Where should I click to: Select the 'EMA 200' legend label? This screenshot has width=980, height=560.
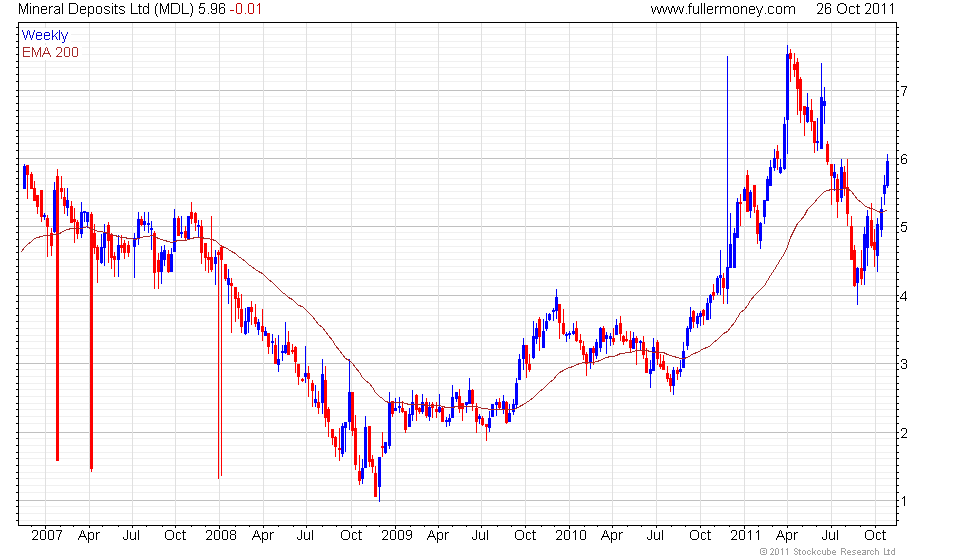(x=50, y=52)
